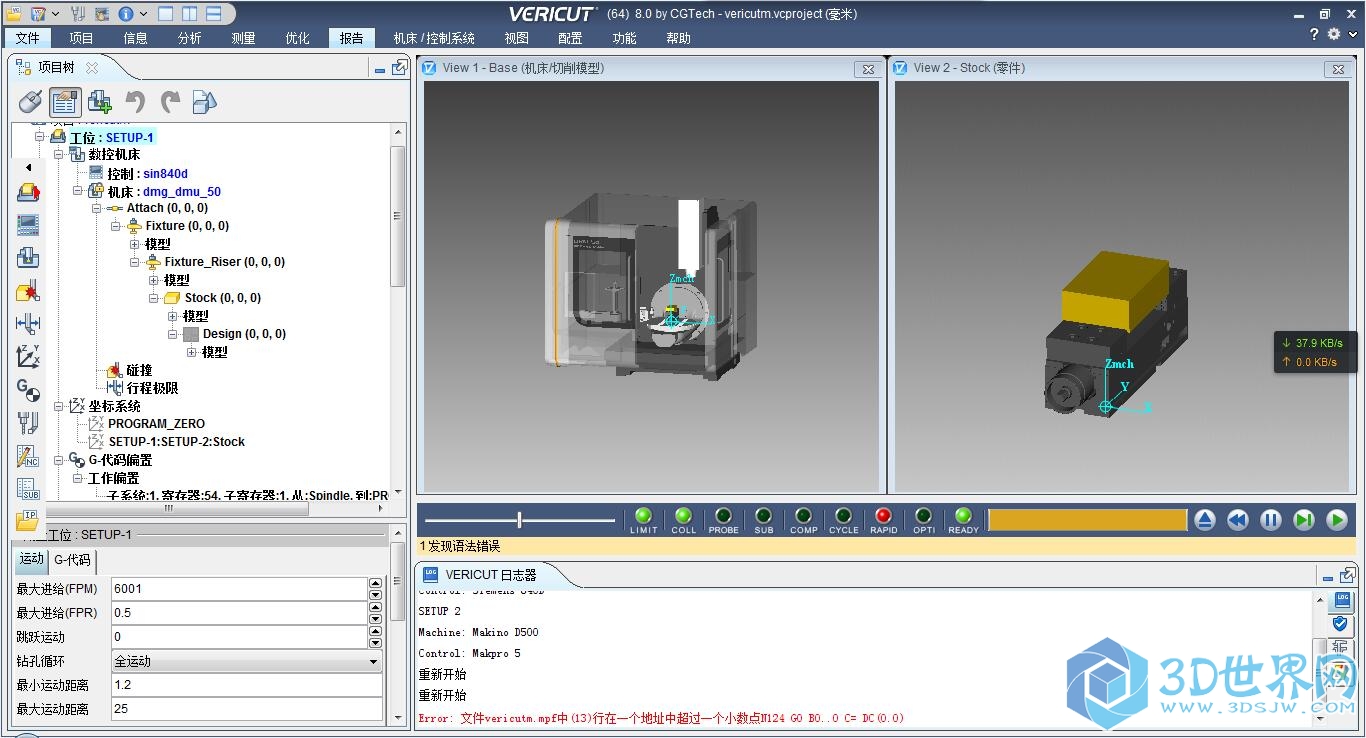Switch to the G-代码 tab
Image resolution: width=1366 pixels, height=738 pixels.
coord(72,560)
